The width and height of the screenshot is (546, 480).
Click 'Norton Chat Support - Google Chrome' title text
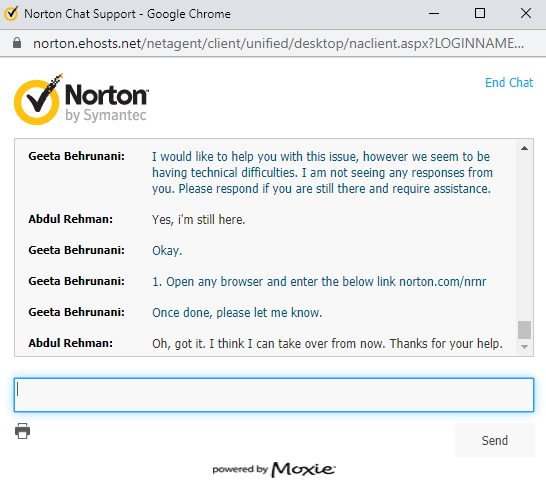pyautogui.click(x=127, y=14)
